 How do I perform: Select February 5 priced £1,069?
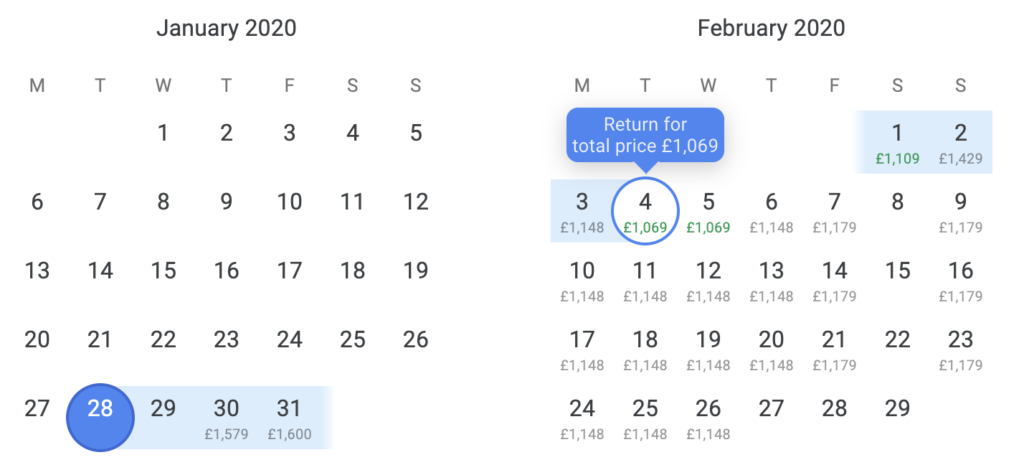coord(709,211)
